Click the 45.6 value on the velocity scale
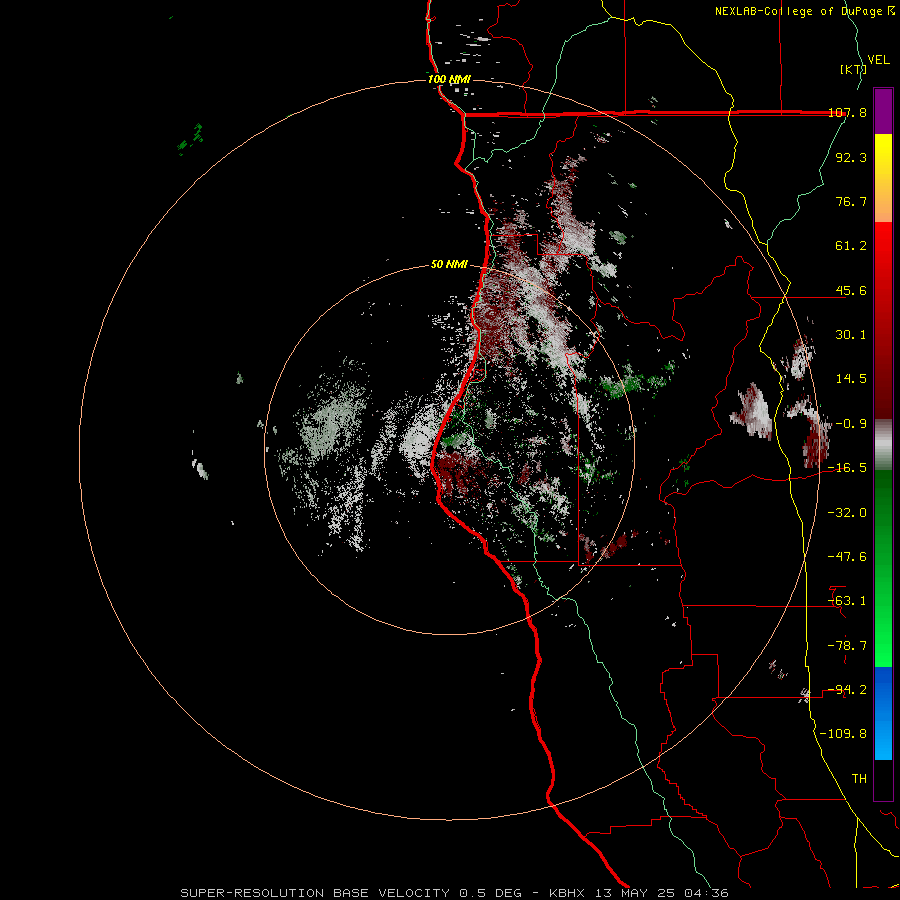Screen dimensions: 900x900 click(851, 290)
